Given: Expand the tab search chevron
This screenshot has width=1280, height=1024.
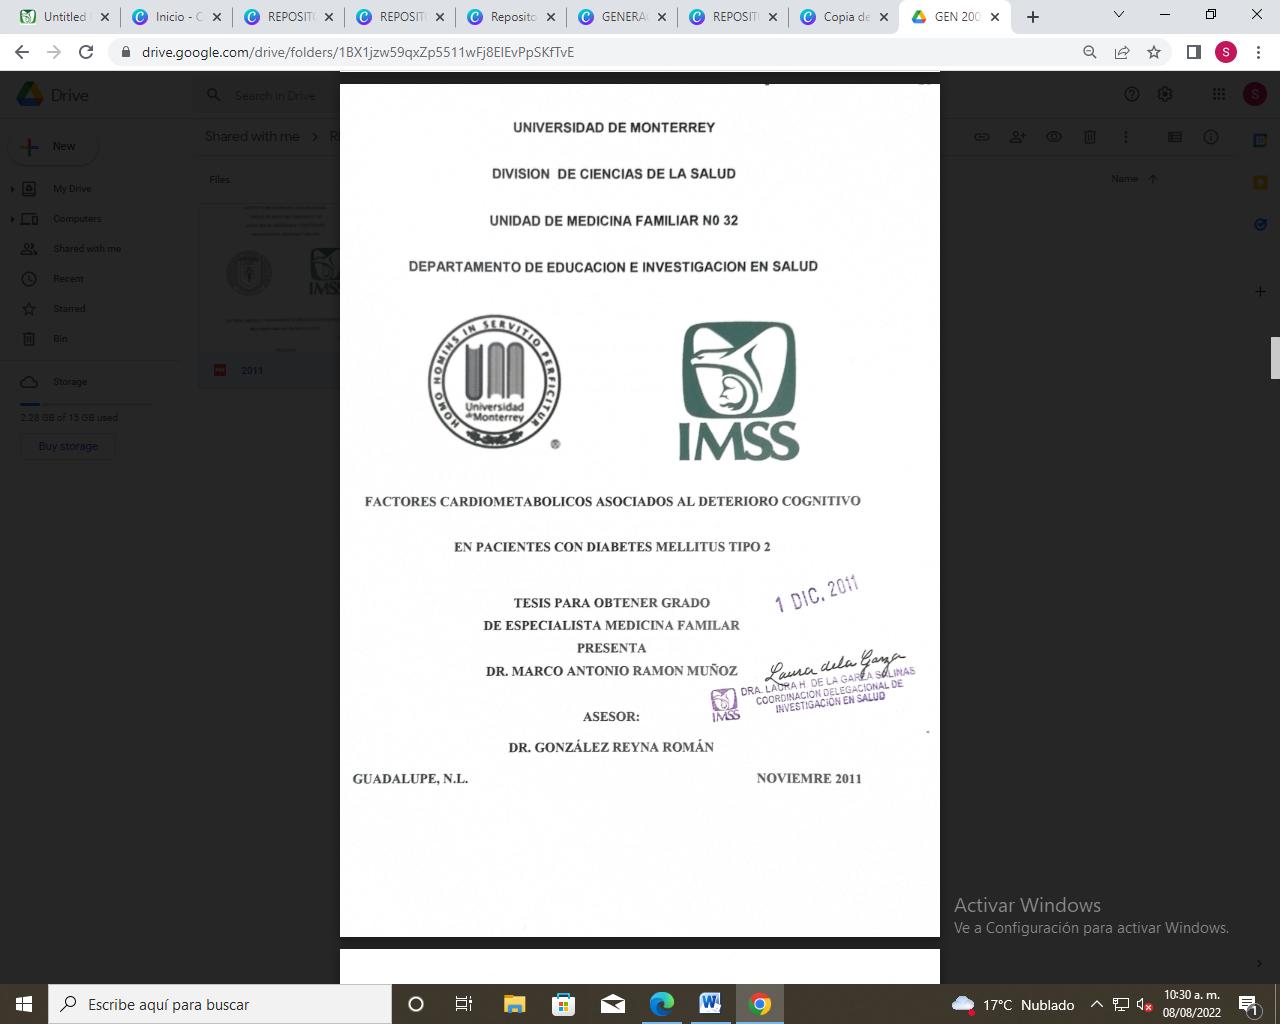Looking at the screenshot, I should [1119, 15].
